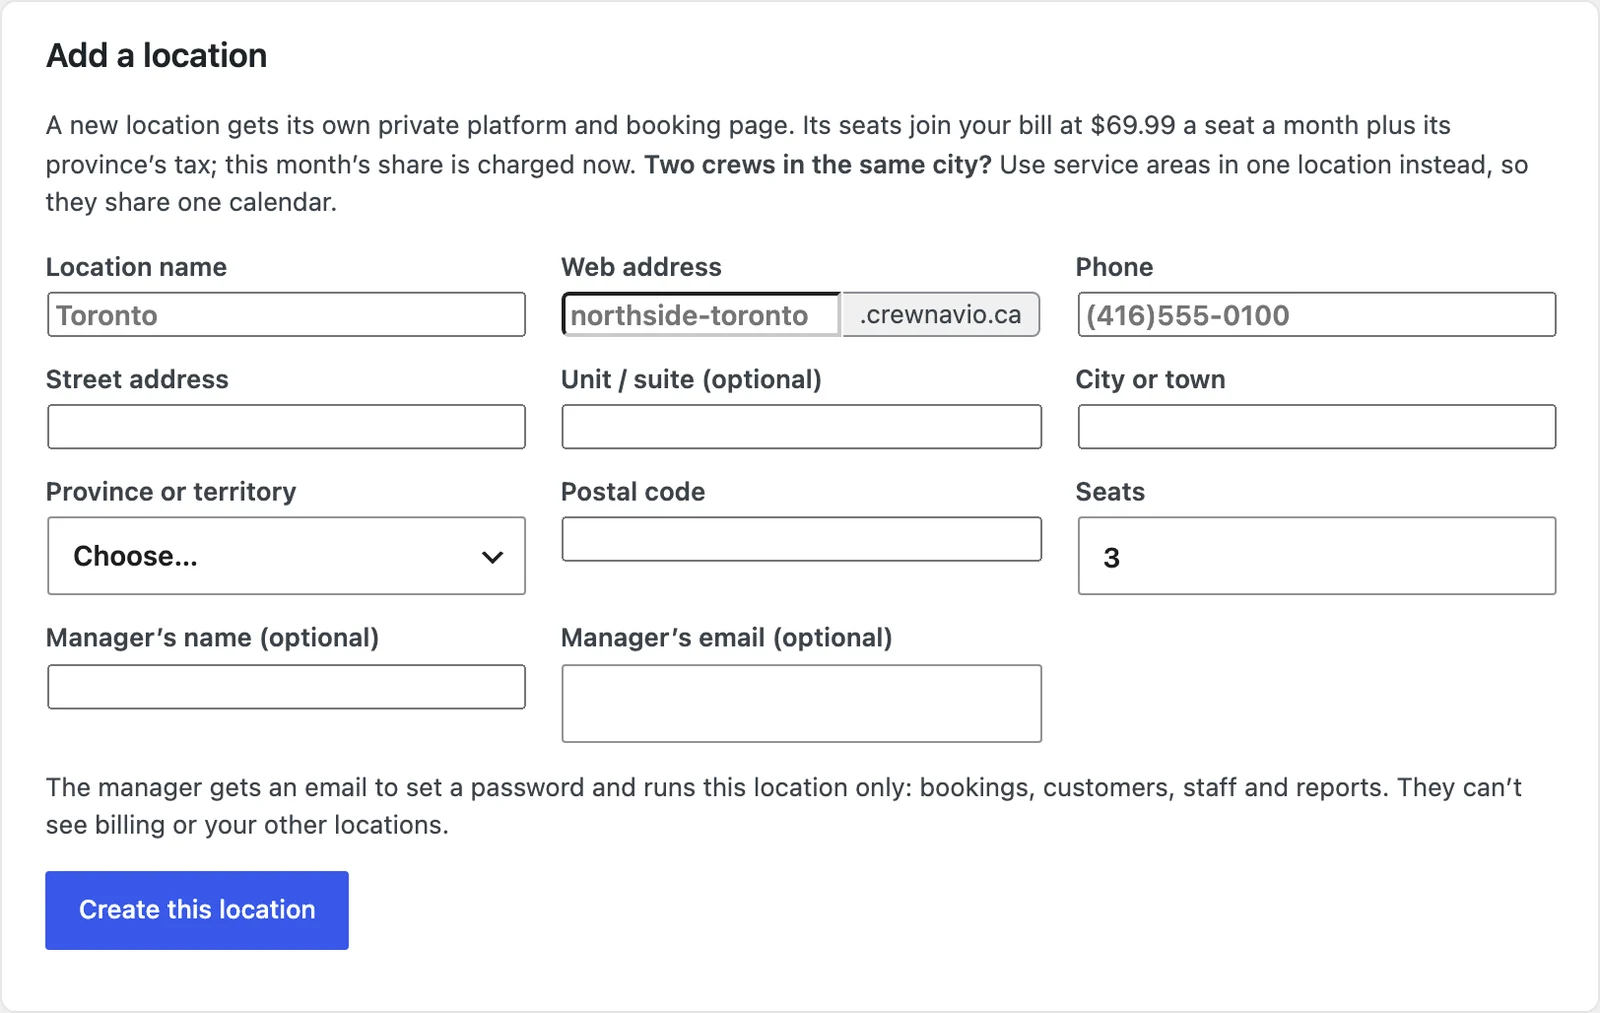Image resolution: width=1600 pixels, height=1013 pixels.
Task: Click the Manager's name field
Action: coord(286,687)
